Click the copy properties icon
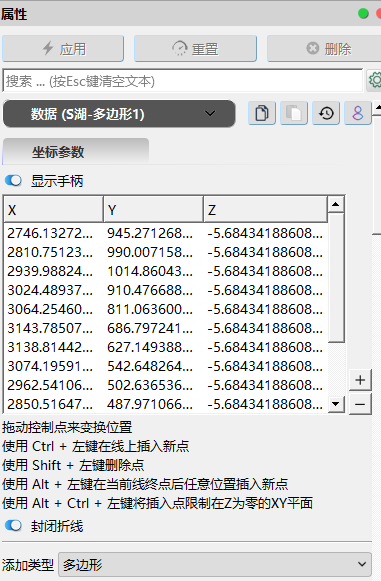 coord(262,113)
